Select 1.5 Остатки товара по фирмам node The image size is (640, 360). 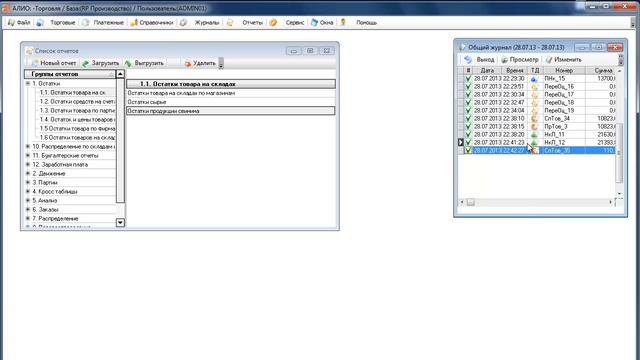coord(77,128)
